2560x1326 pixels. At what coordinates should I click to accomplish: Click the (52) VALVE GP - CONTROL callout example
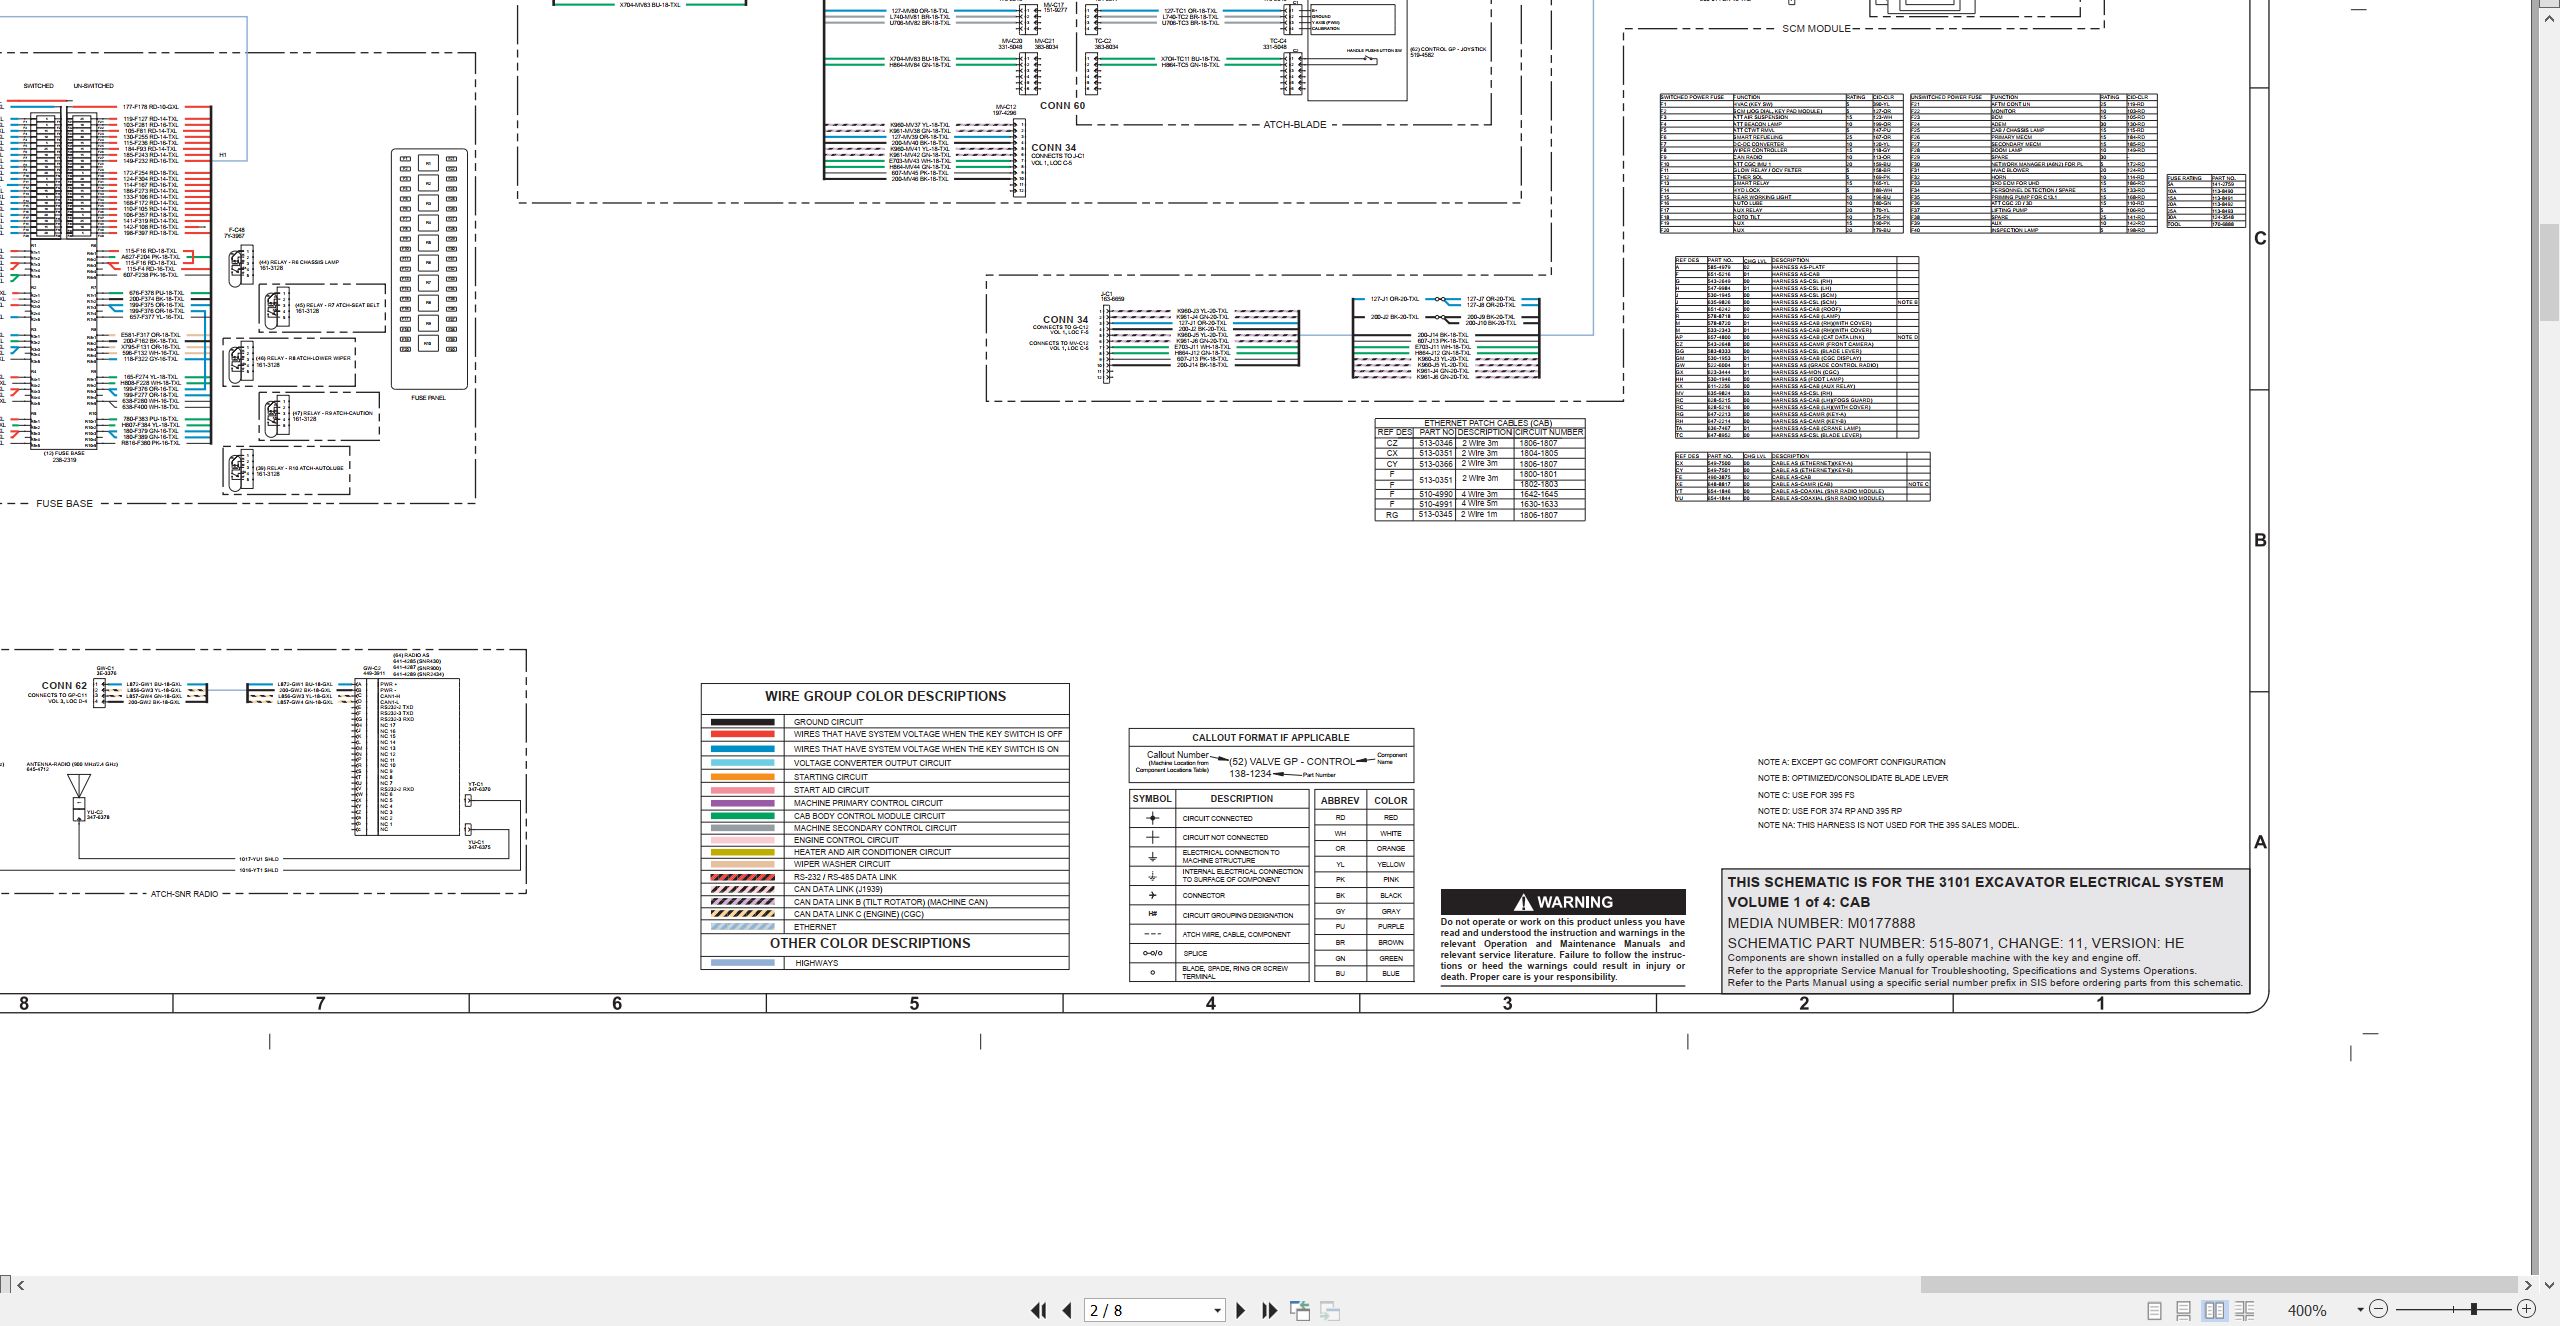click(x=1292, y=762)
